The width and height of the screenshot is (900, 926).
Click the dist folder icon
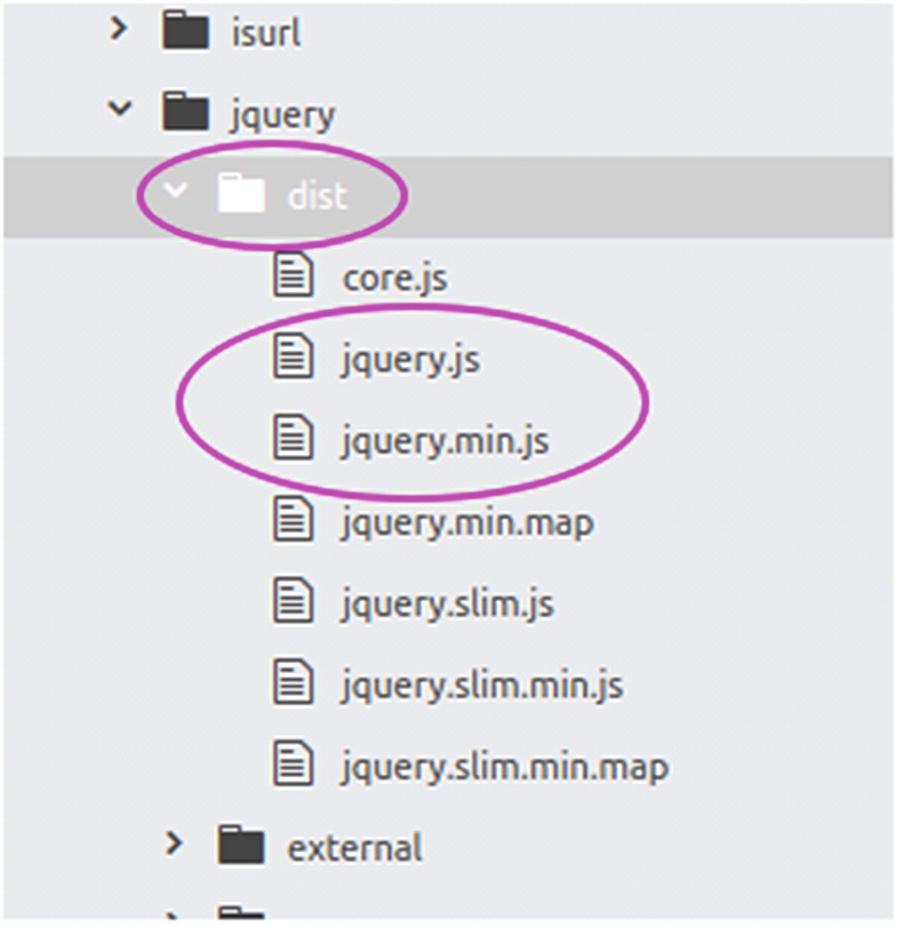[241, 192]
